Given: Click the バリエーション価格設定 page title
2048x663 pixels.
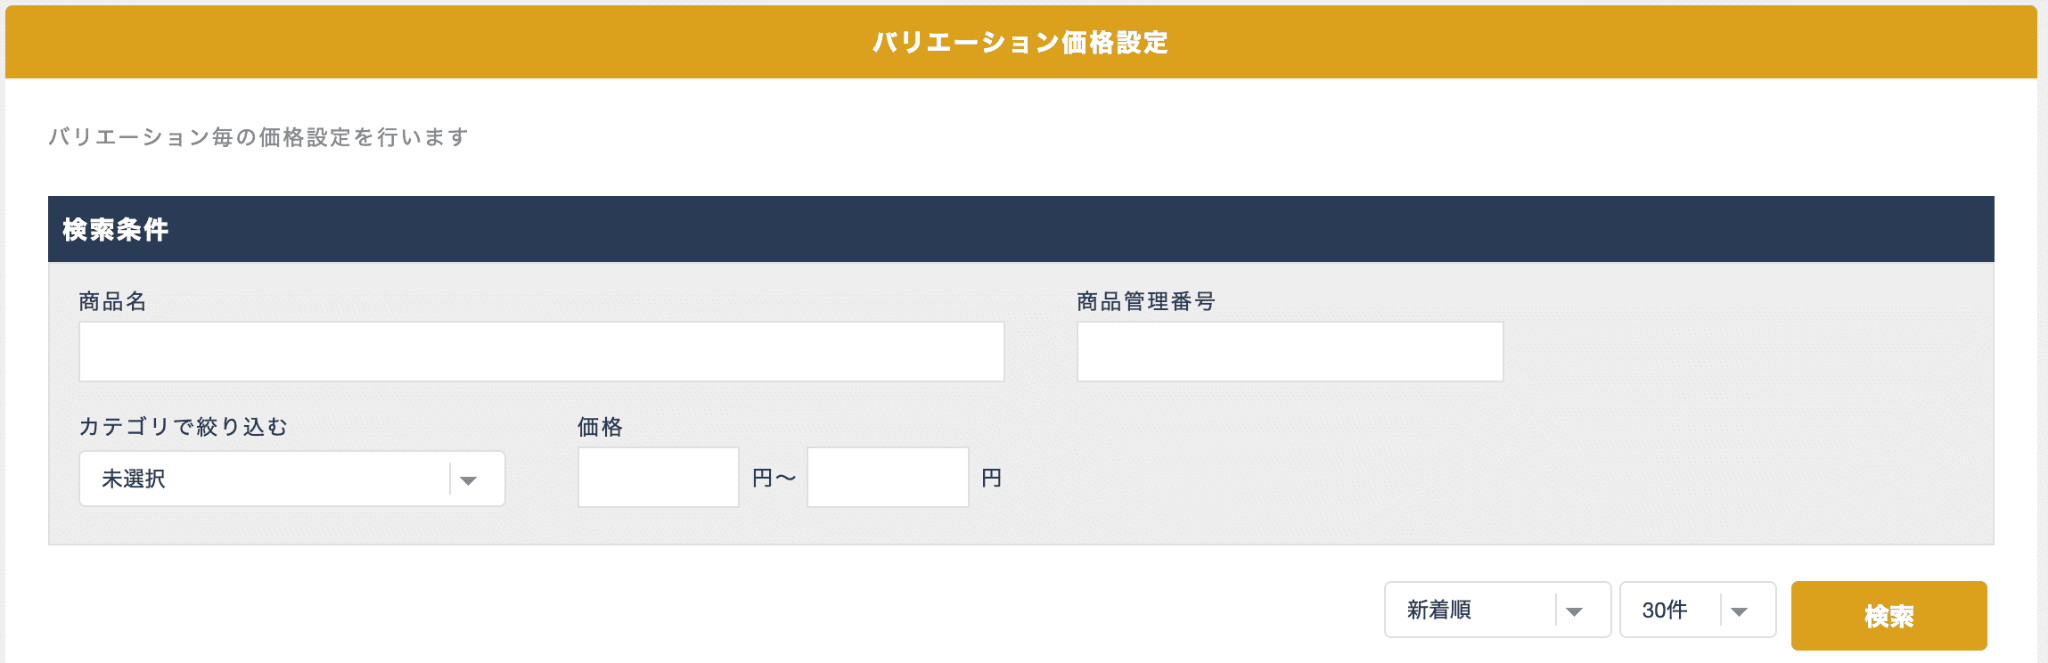Looking at the screenshot, I should [x=1020, y=43].
